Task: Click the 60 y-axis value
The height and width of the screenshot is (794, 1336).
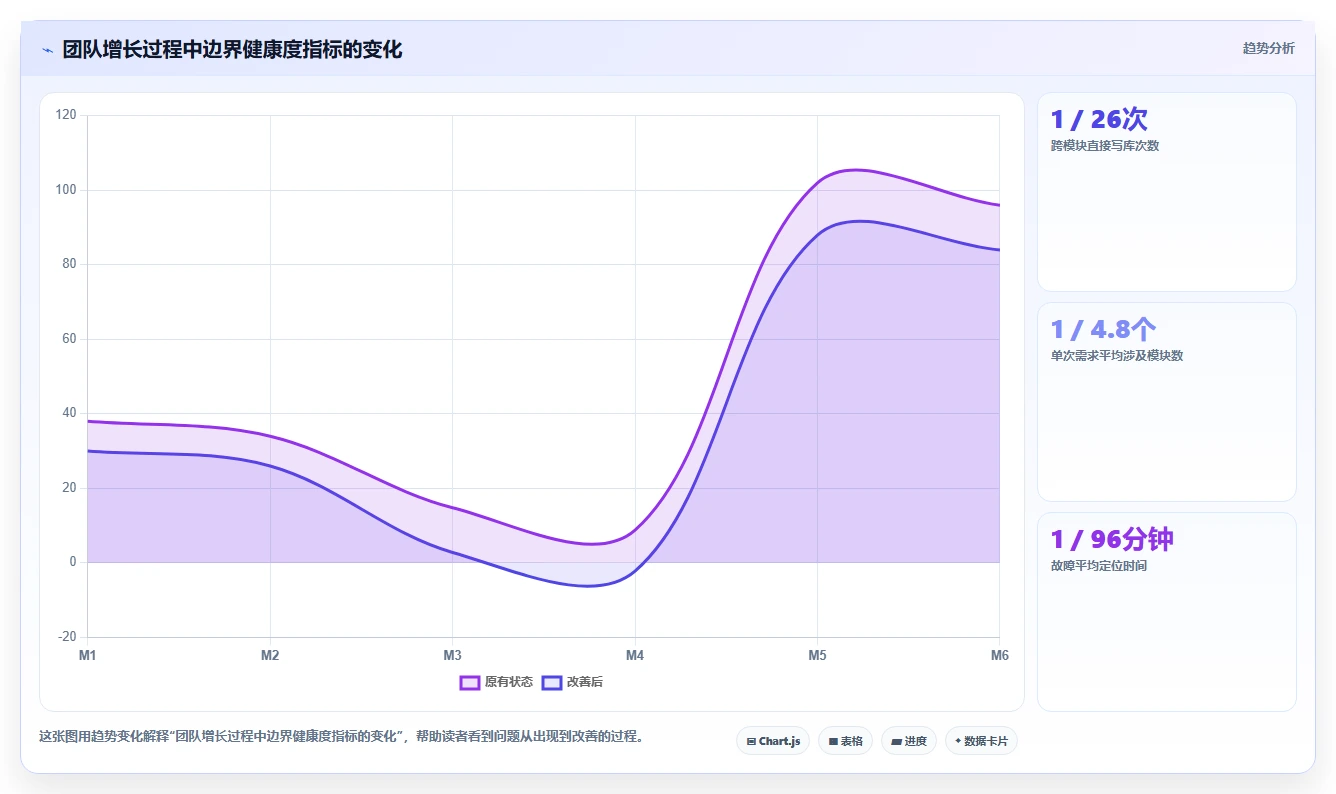Action: coord(69,339)
